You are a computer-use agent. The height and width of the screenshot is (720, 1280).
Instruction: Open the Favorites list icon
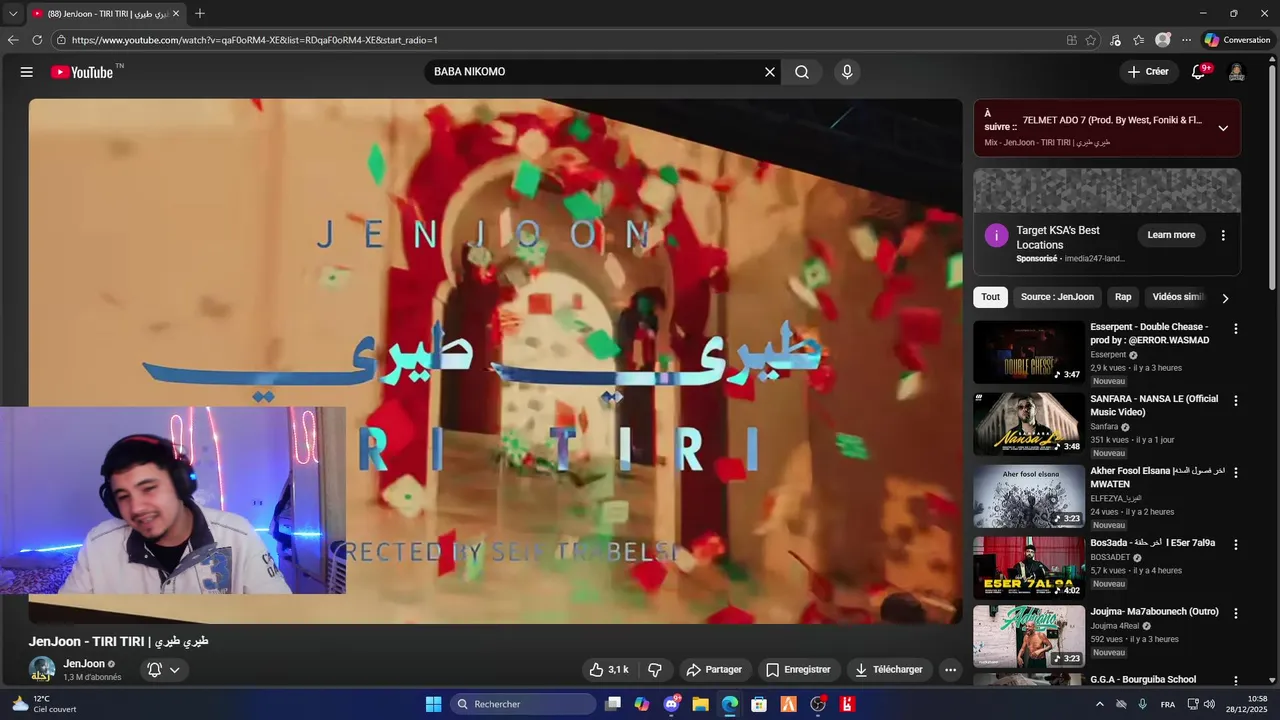click(x=1139, y=40)
